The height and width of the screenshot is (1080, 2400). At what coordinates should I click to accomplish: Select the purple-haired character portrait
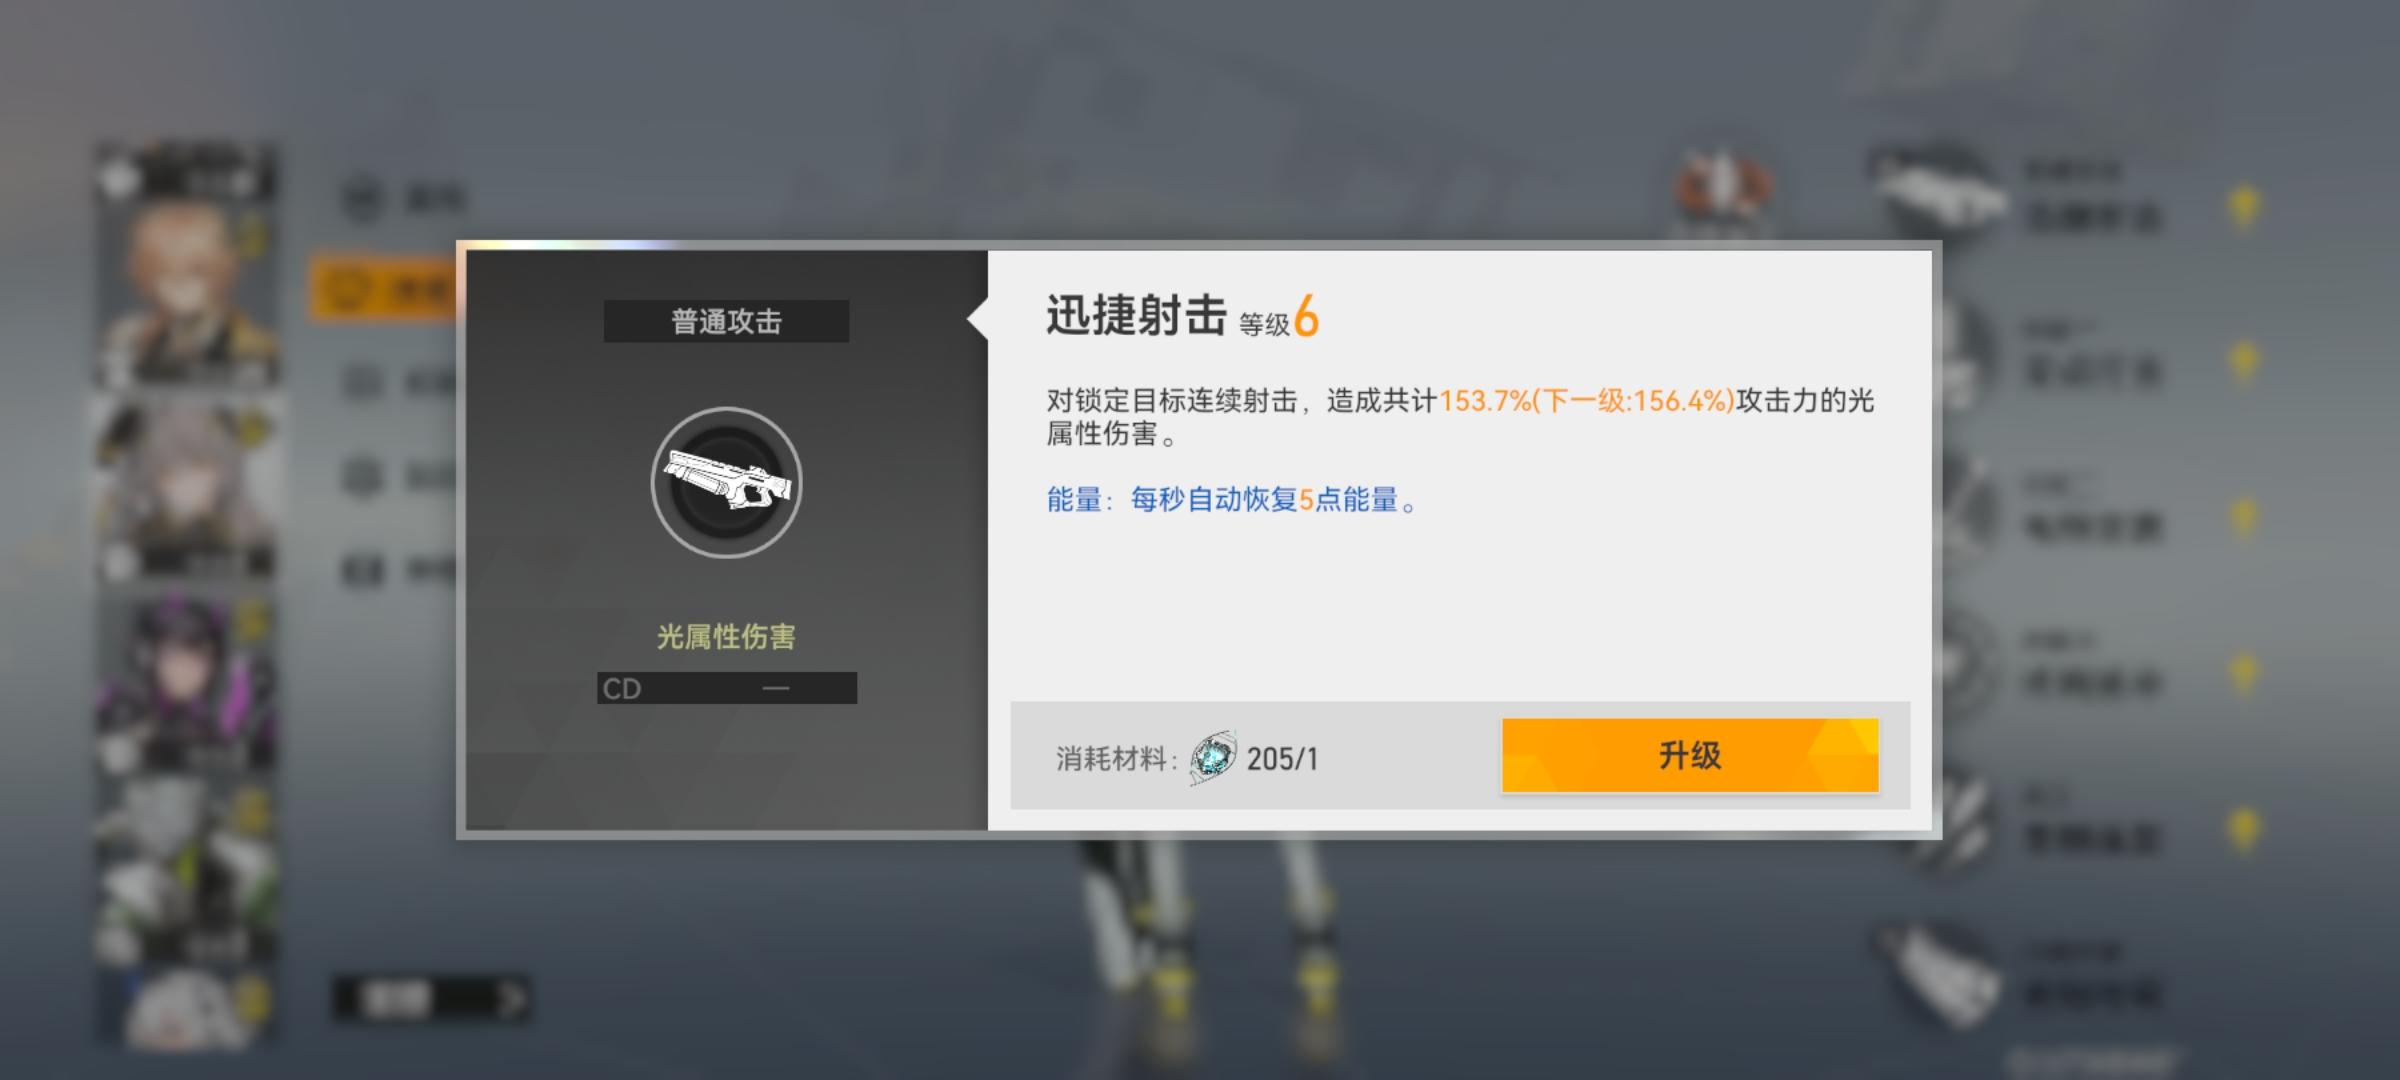point(186,680)
